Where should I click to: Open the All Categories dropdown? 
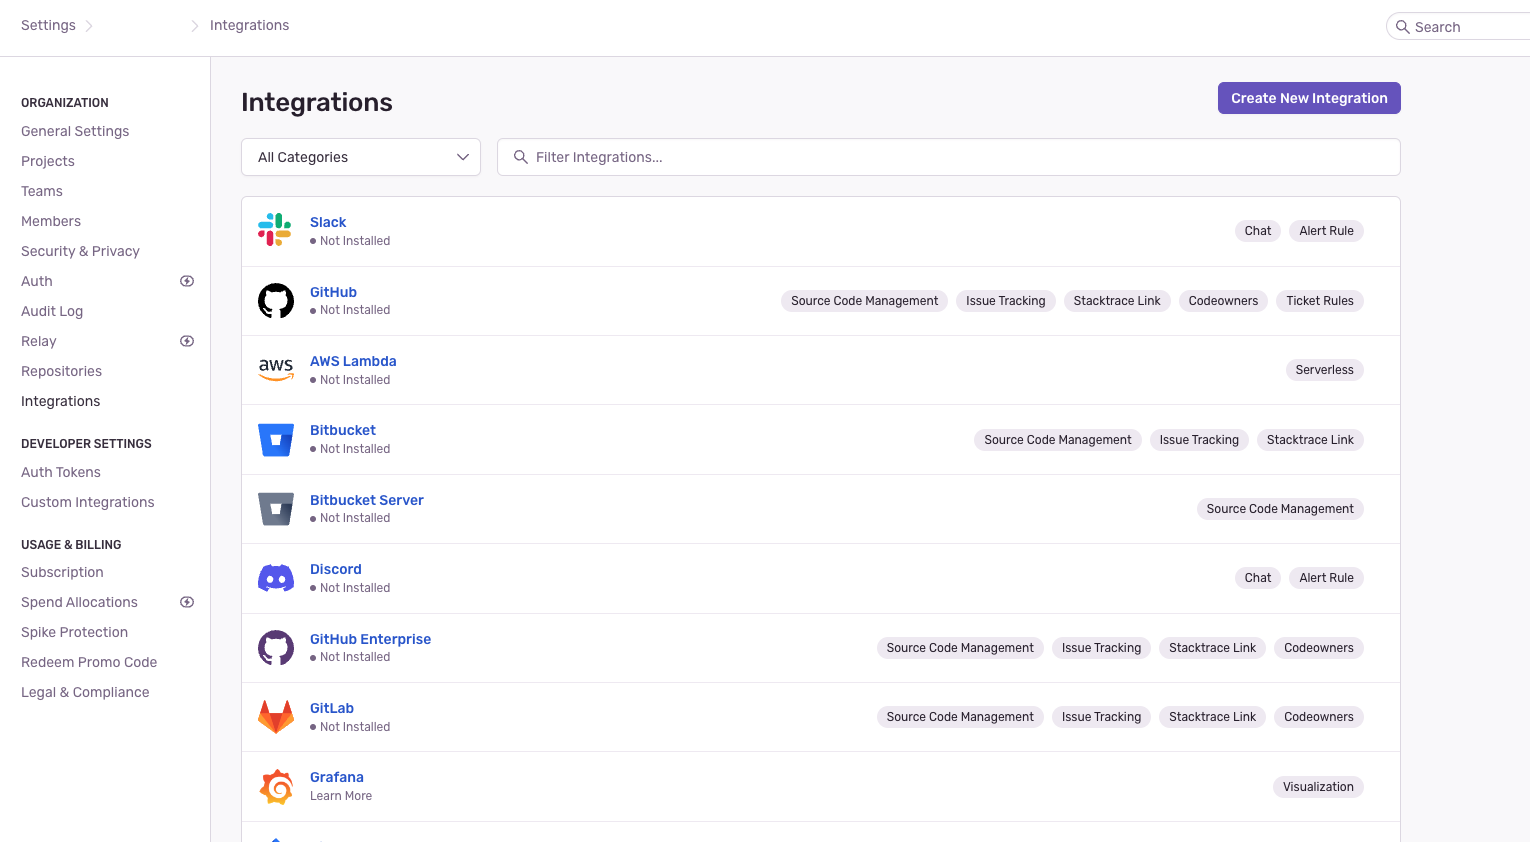(361, 157)
